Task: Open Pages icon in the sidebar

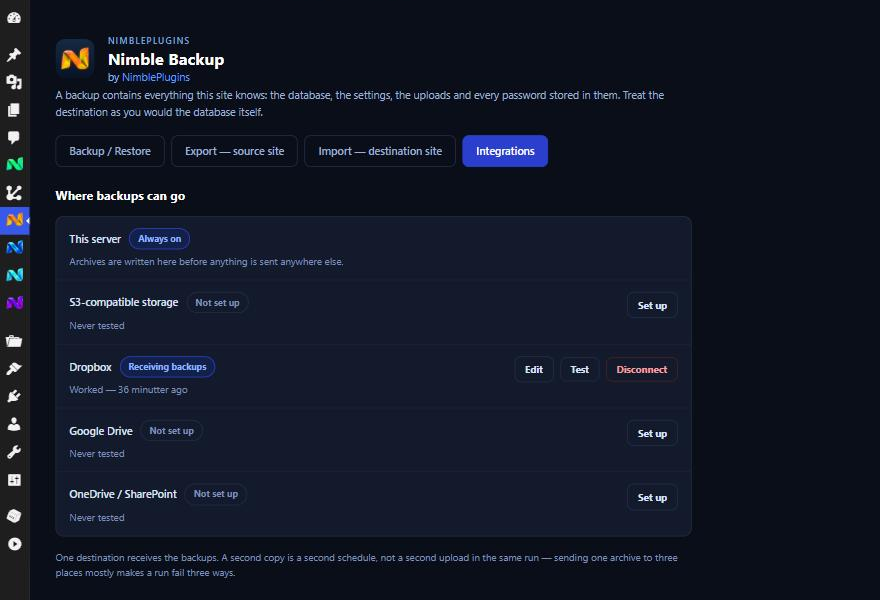Action: pyautogui.click(x=14, y=110)
